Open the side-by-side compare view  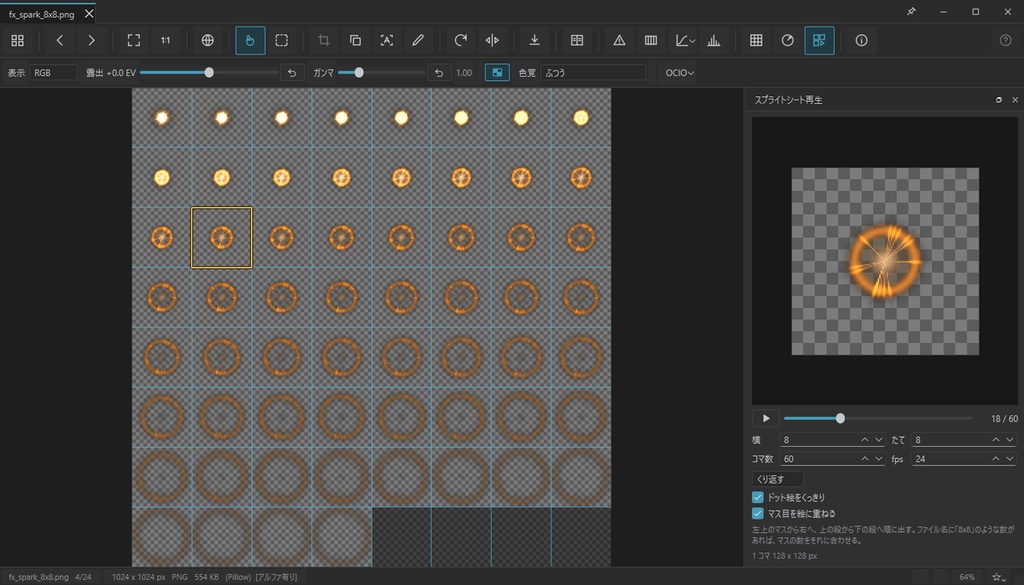coord(577,40)
